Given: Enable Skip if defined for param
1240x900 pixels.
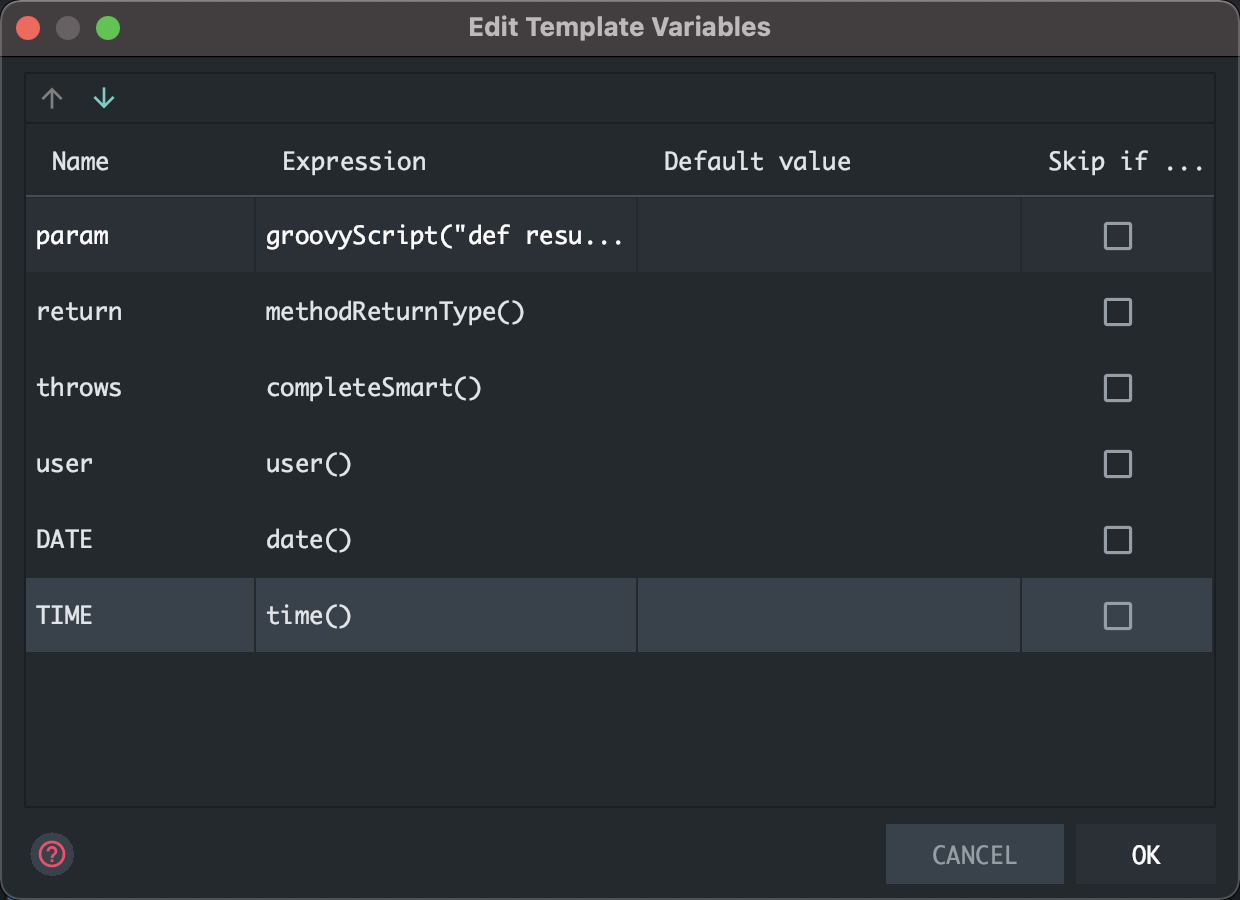Looking at the screenshot, I should point(1117,236).
